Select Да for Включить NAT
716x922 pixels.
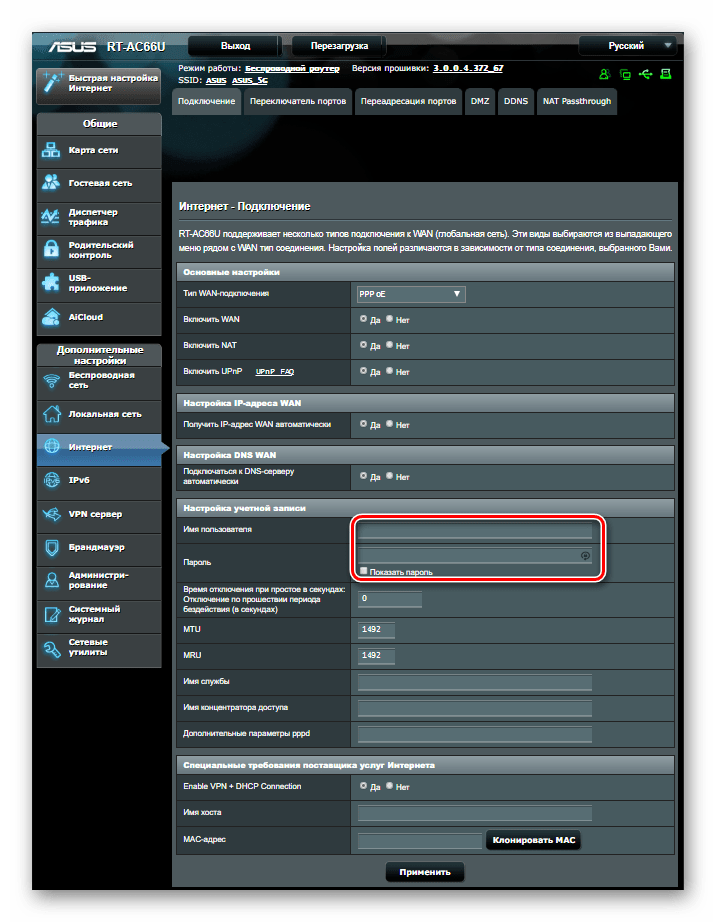pyautogui.click(x=363, y=345)
